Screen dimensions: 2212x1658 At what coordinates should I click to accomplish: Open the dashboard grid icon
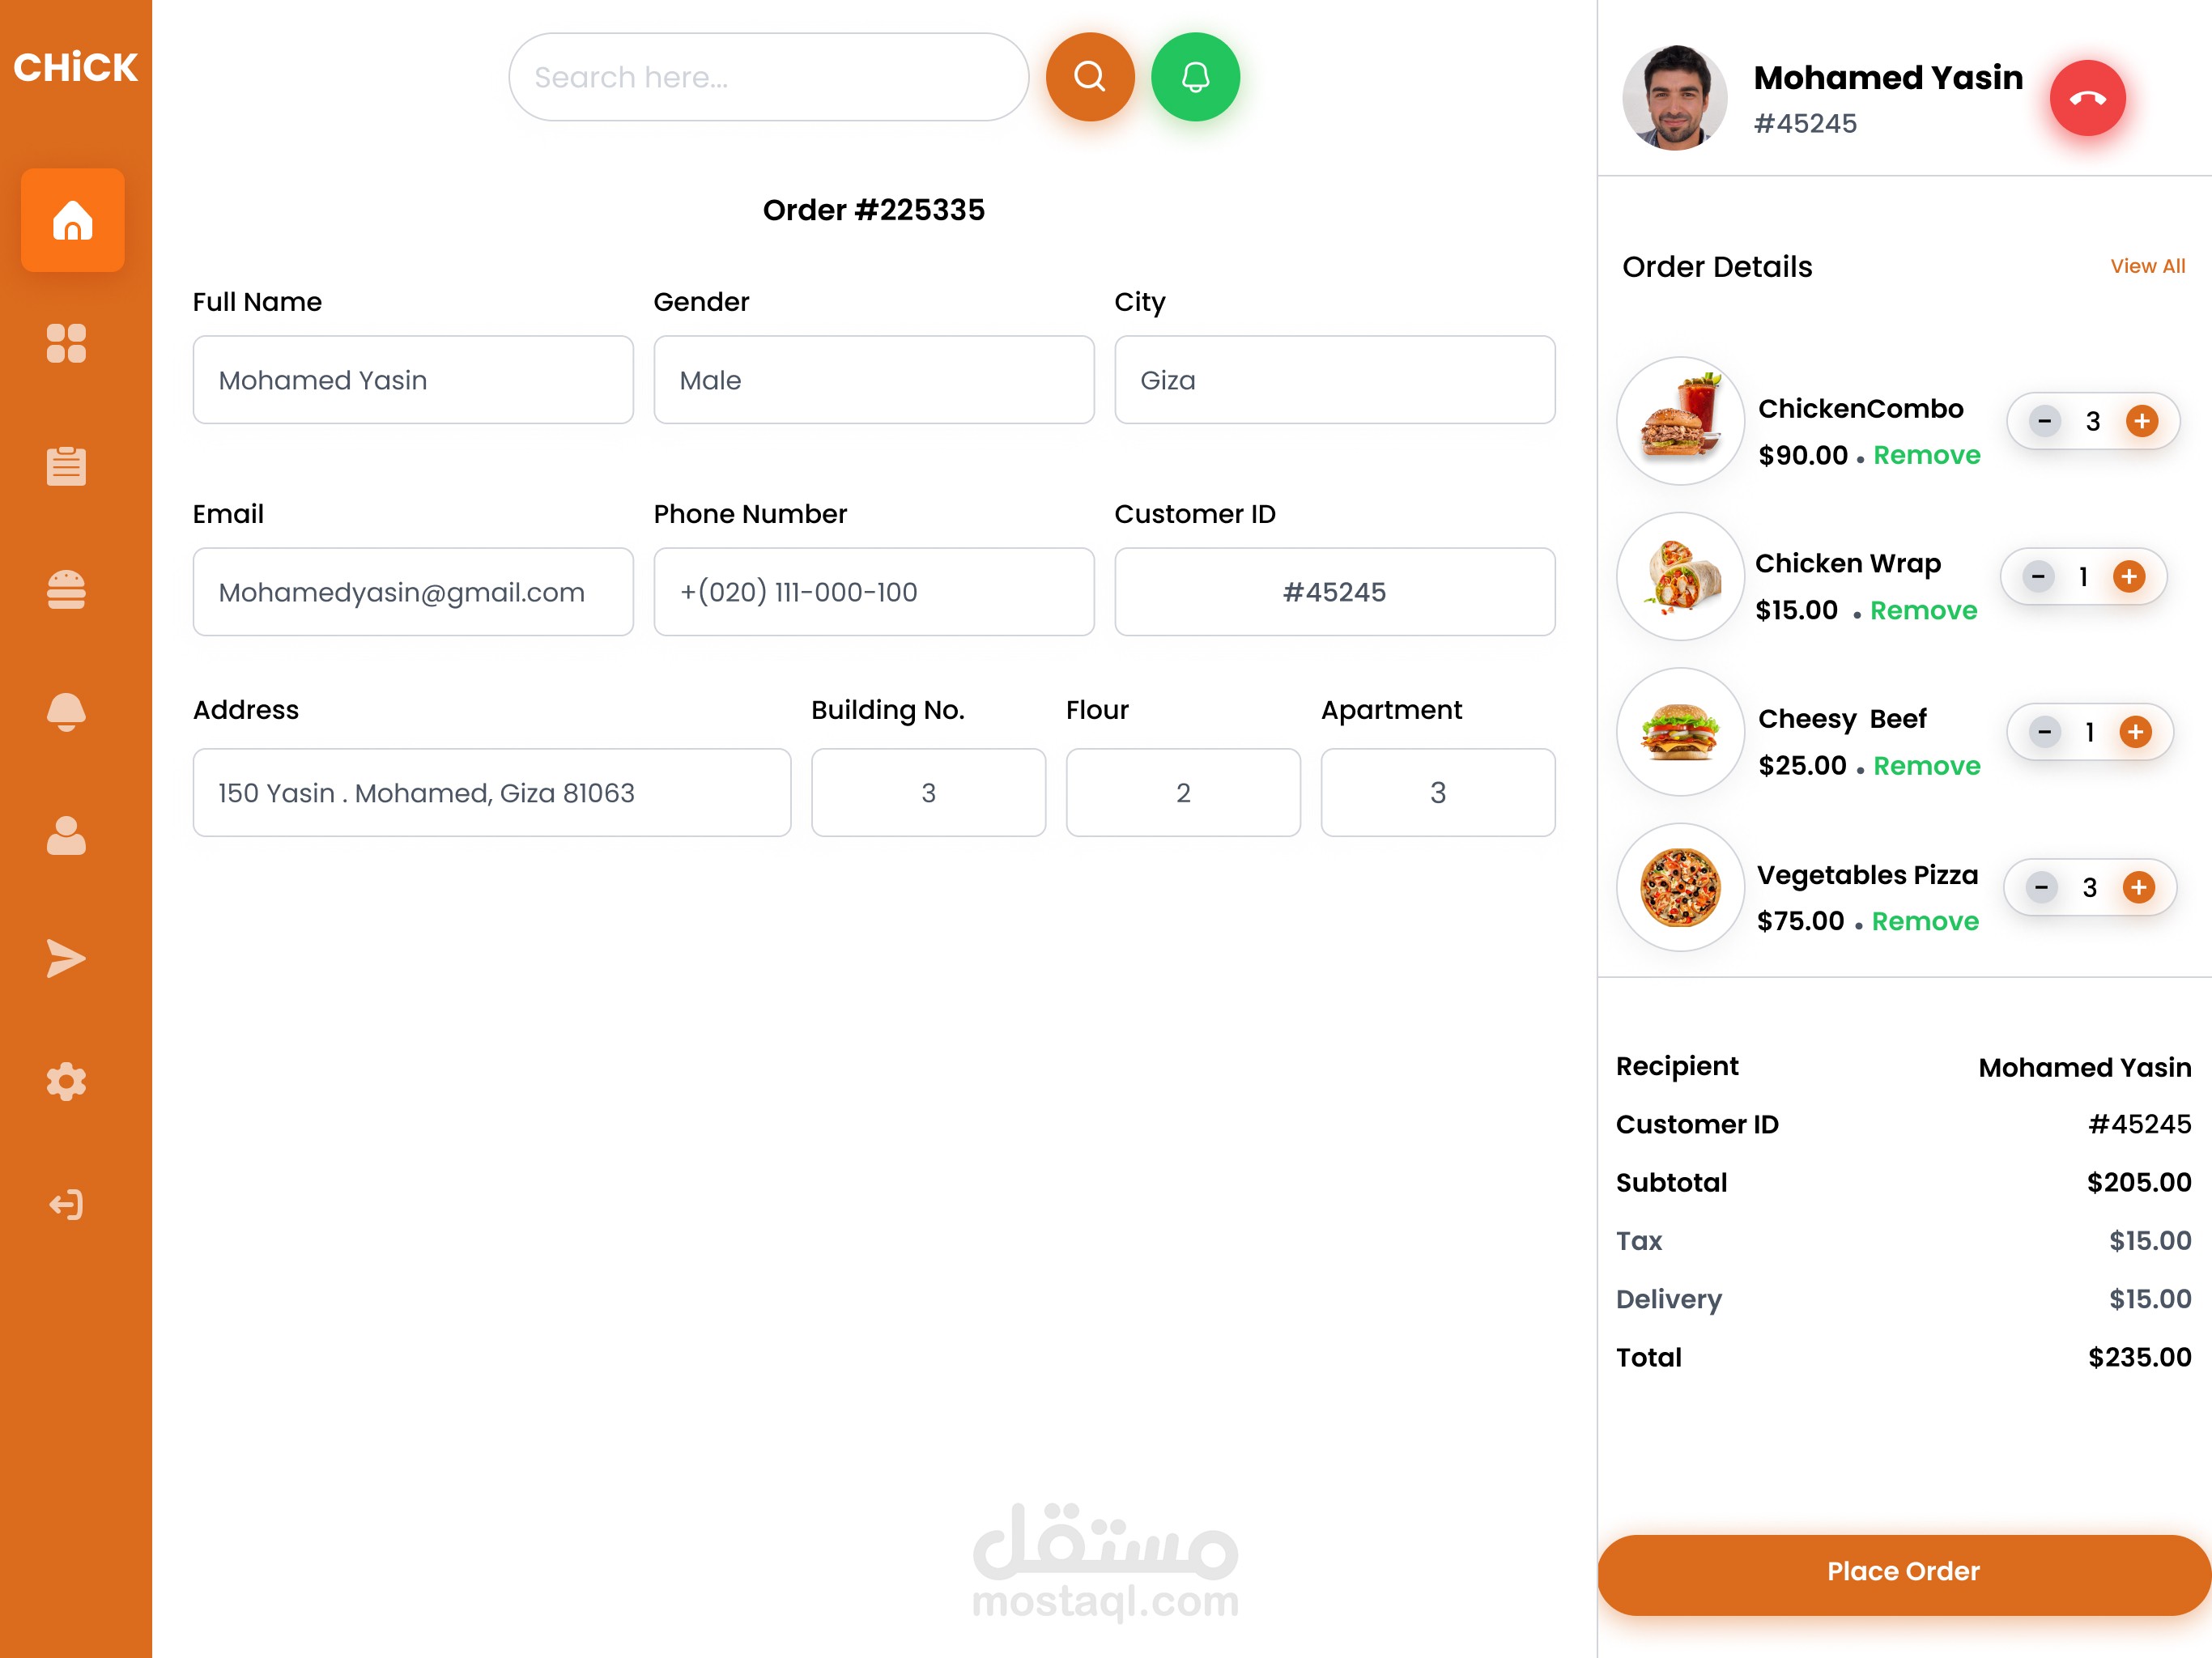click(x=66, y=343)
